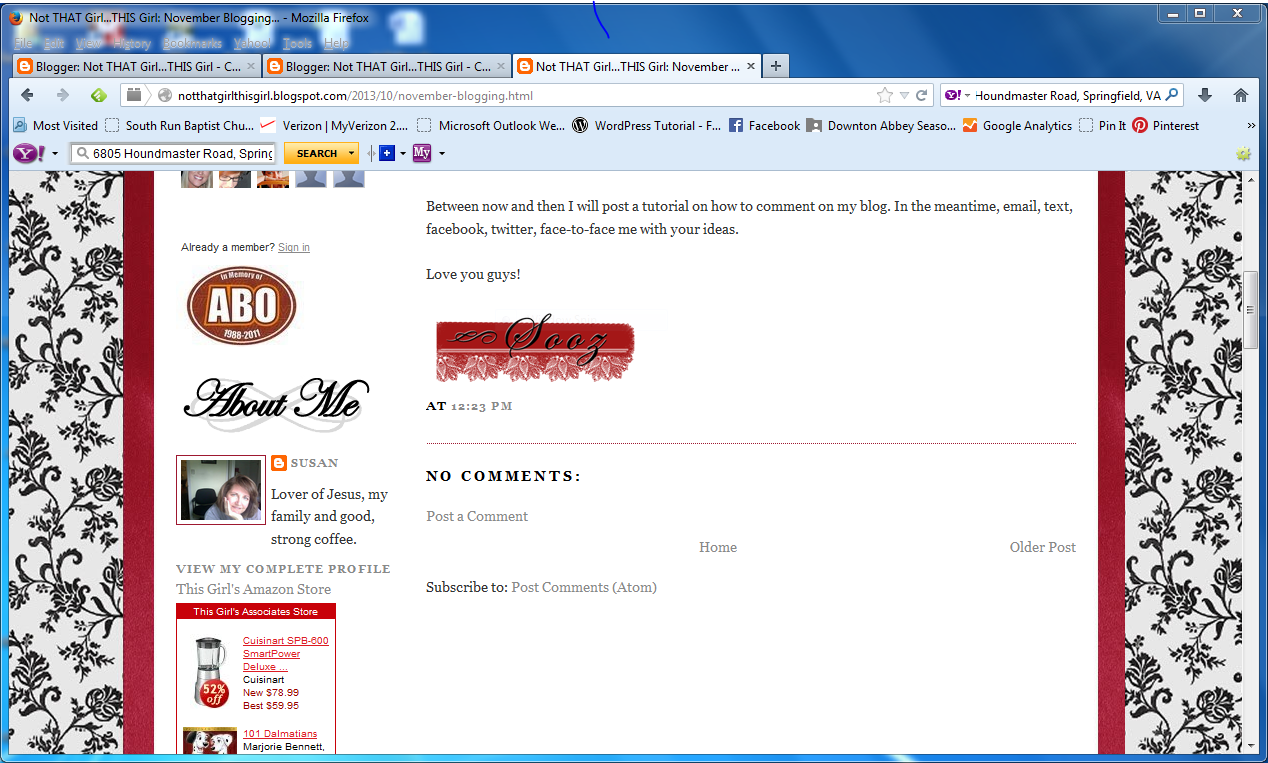The image size is (1268, 763).
Task: Click the Older Post link
Action: click(x=1042, y=547)
